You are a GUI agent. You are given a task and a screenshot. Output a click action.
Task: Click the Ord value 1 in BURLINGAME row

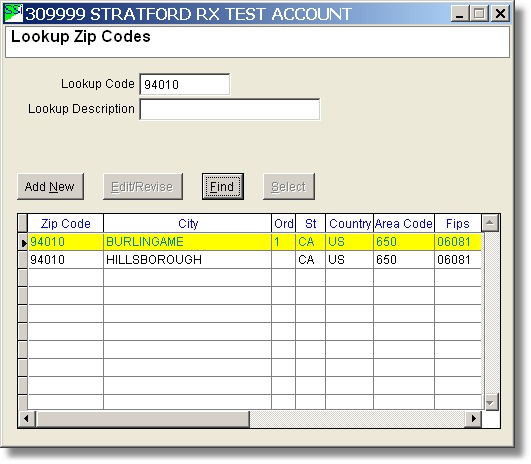pos(283,242)
